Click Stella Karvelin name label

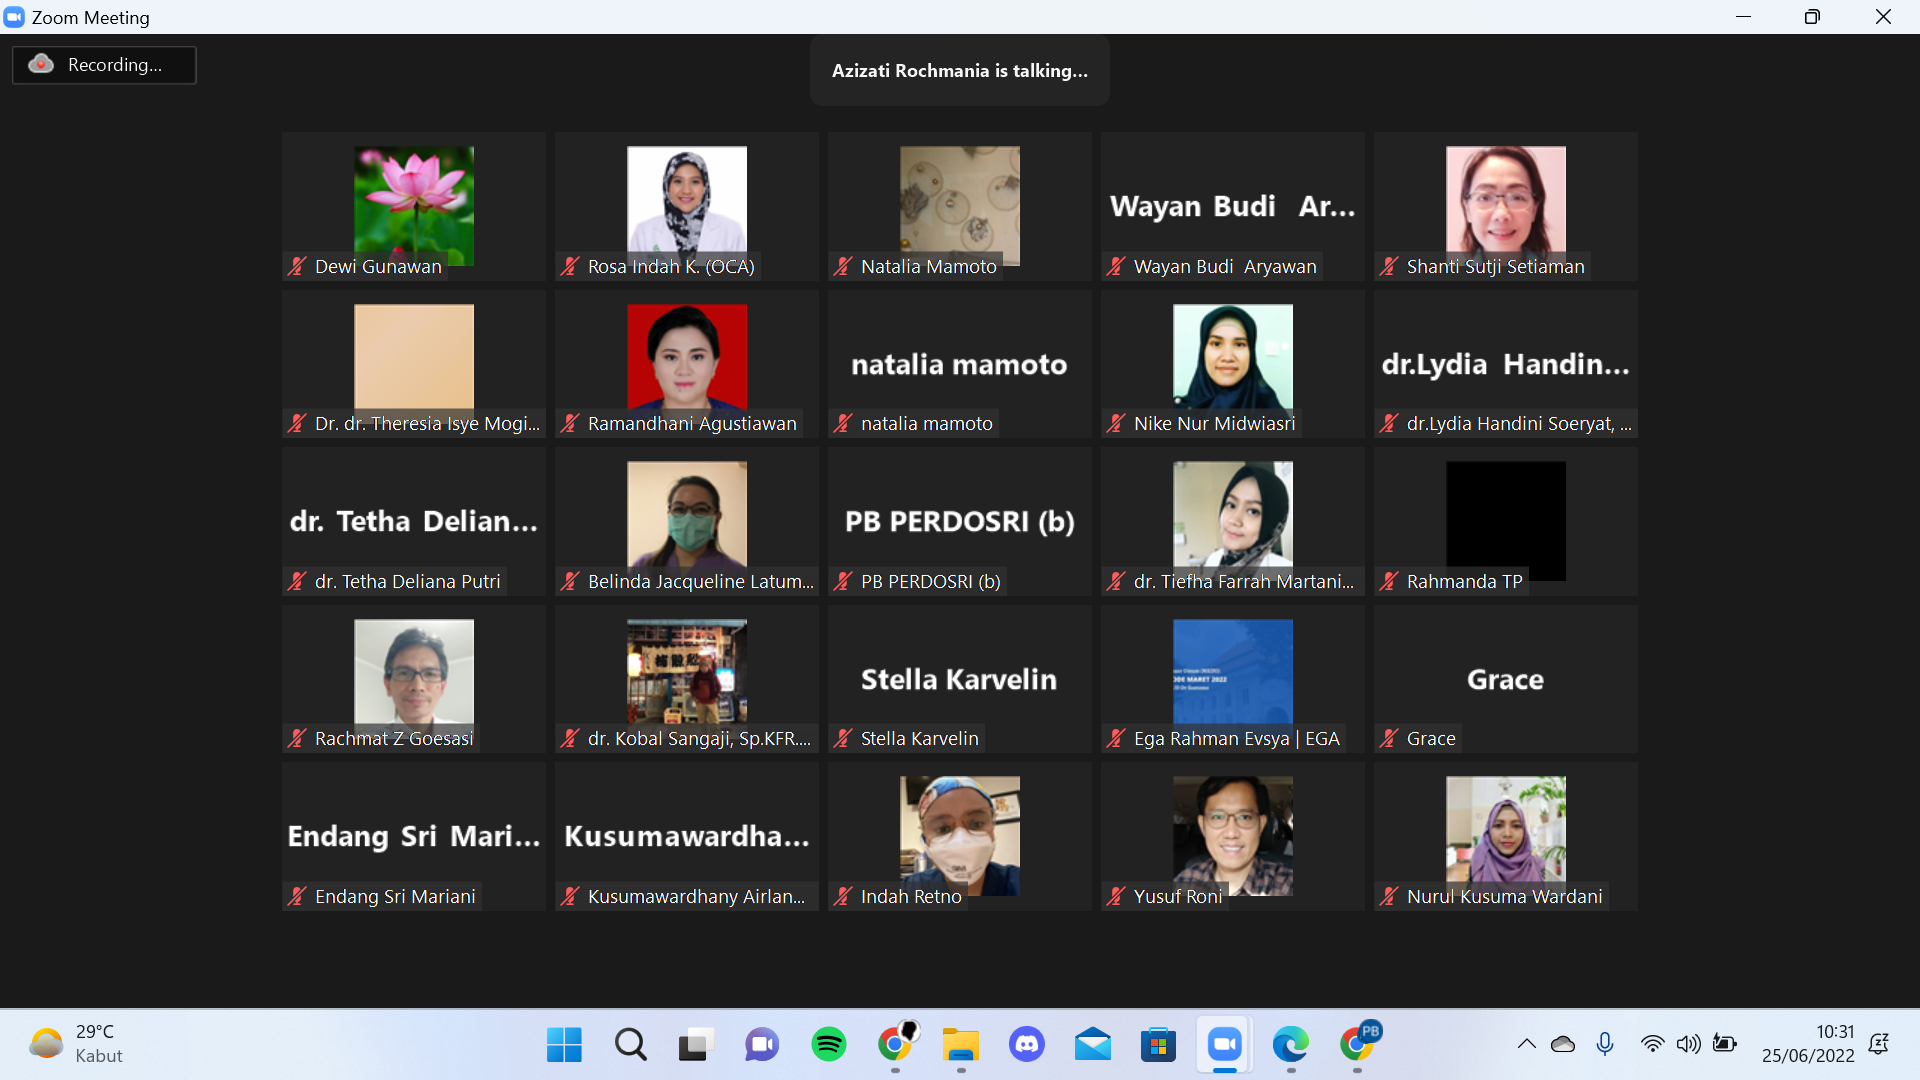(x=920, y=739)
